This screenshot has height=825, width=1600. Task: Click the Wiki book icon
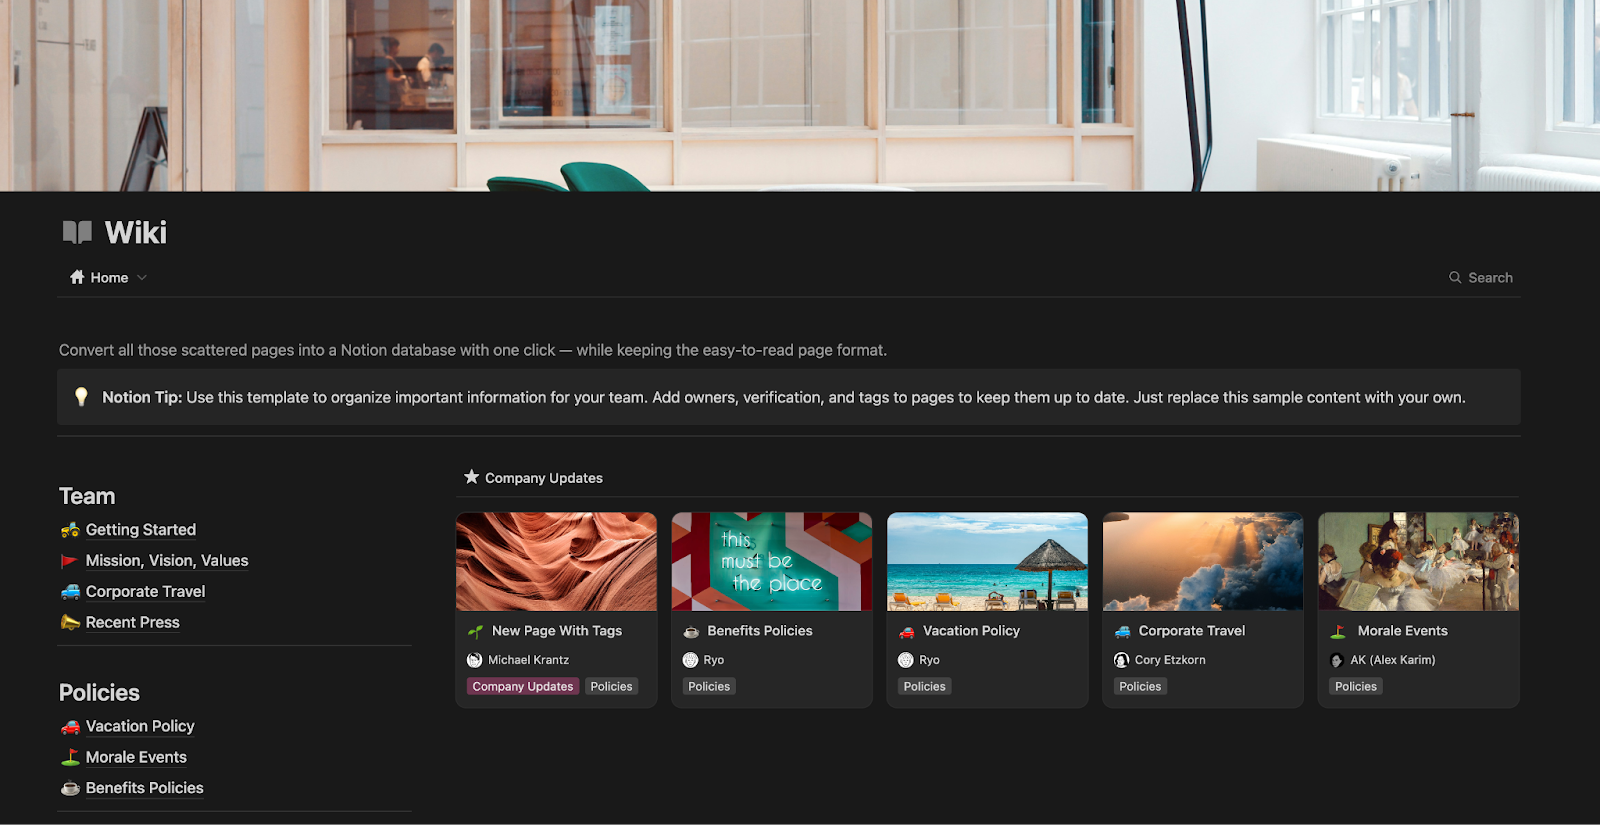(77, 233)
